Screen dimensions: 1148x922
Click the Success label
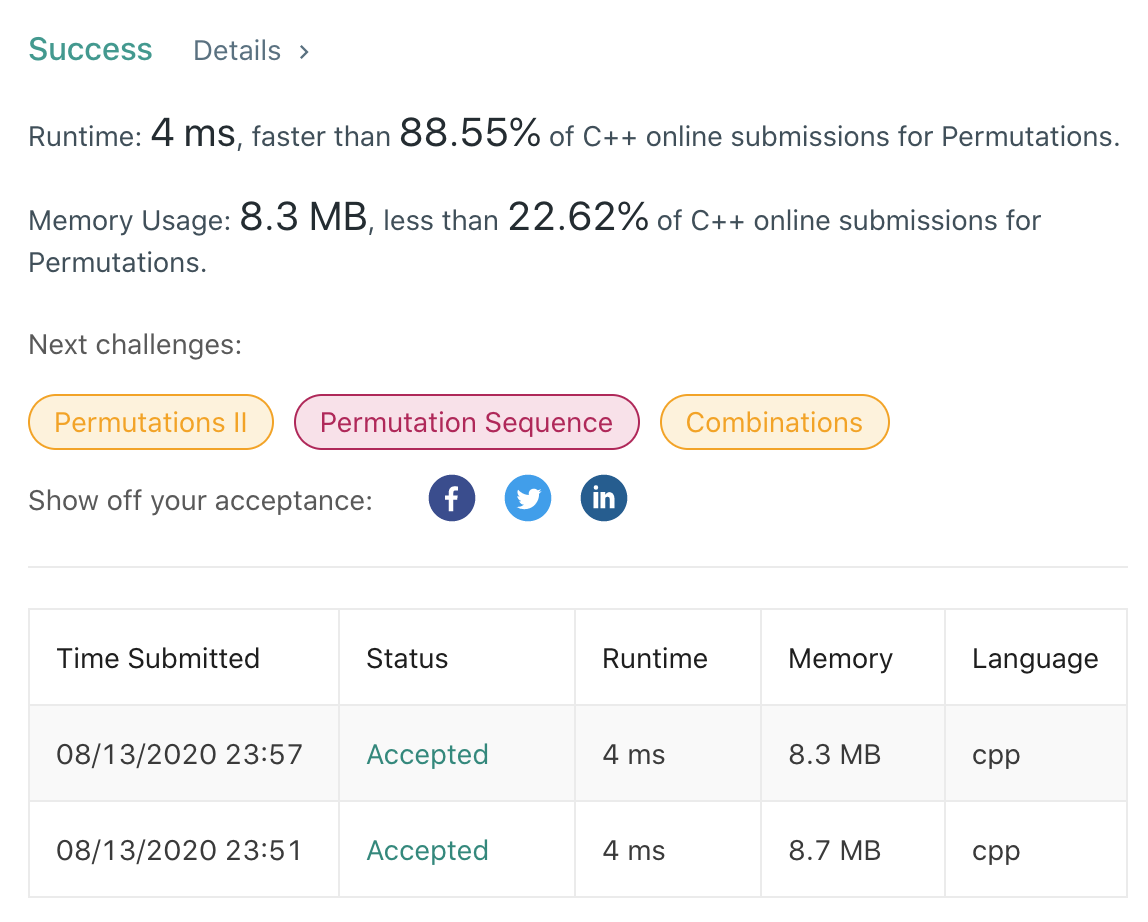click(x=90, y=48)
